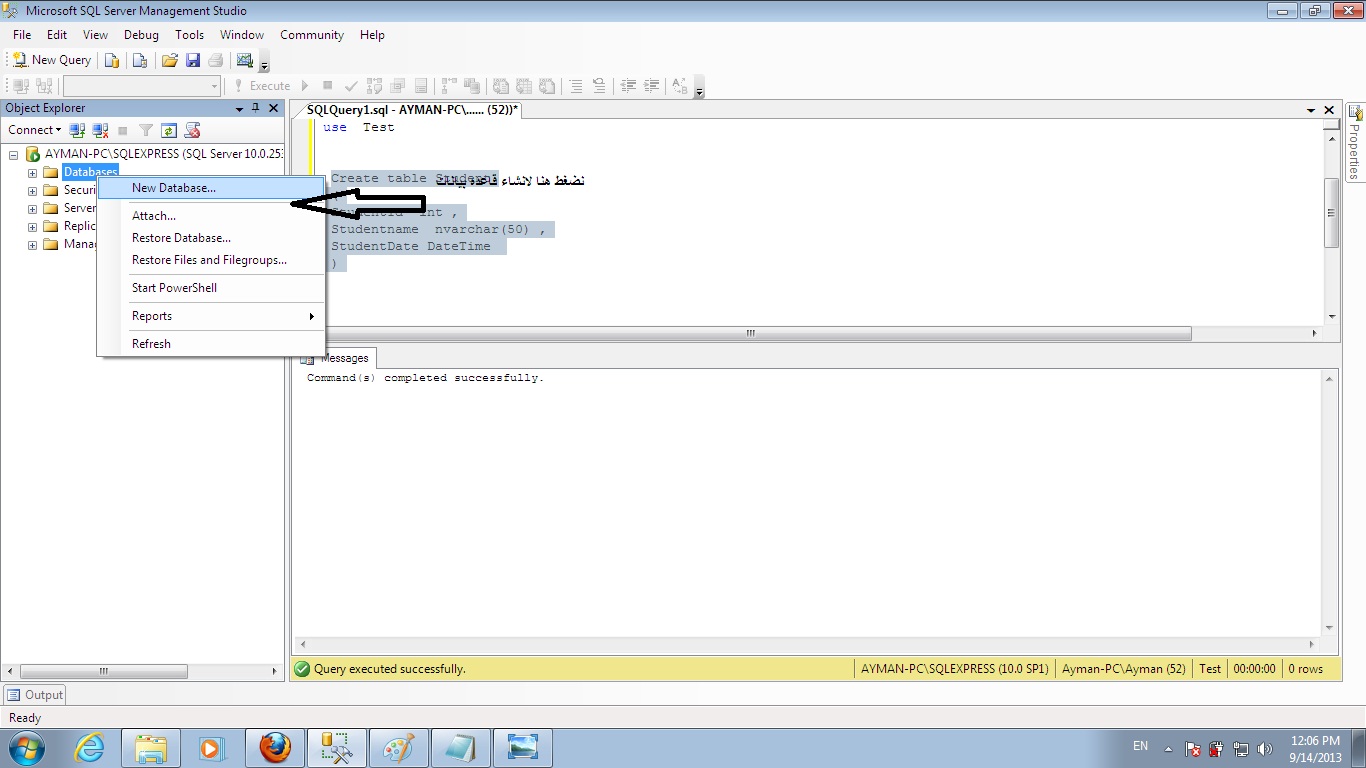This screenshot has width=1366, height=768.
Task: Collapse the AYMAN-PC\SQLEXPRESS server node
Action: (13, 154)
